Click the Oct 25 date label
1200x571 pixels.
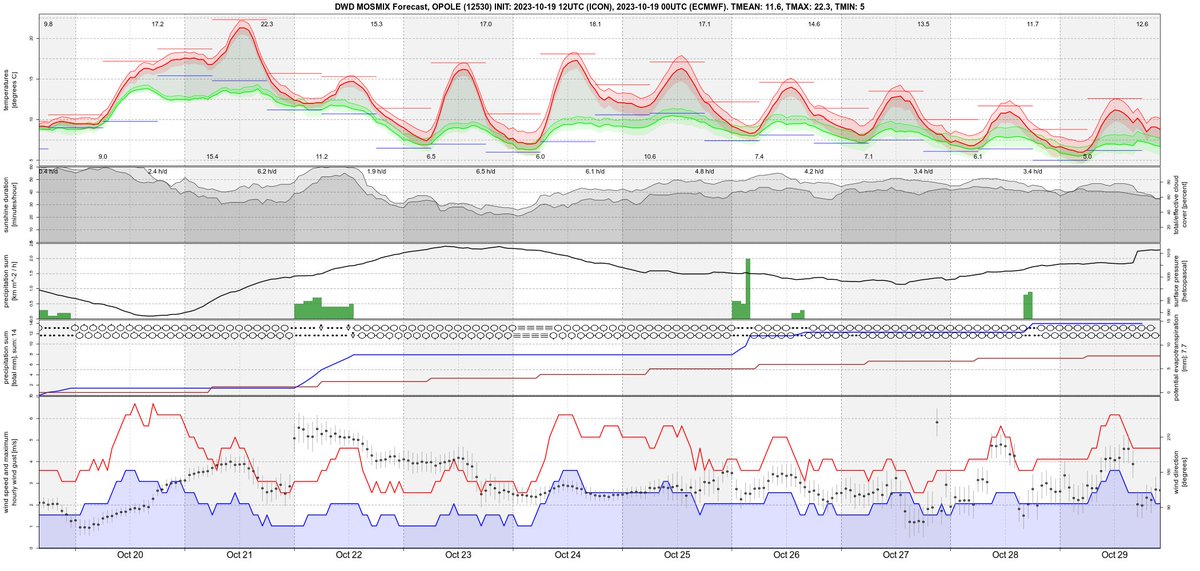pos(678,554)
